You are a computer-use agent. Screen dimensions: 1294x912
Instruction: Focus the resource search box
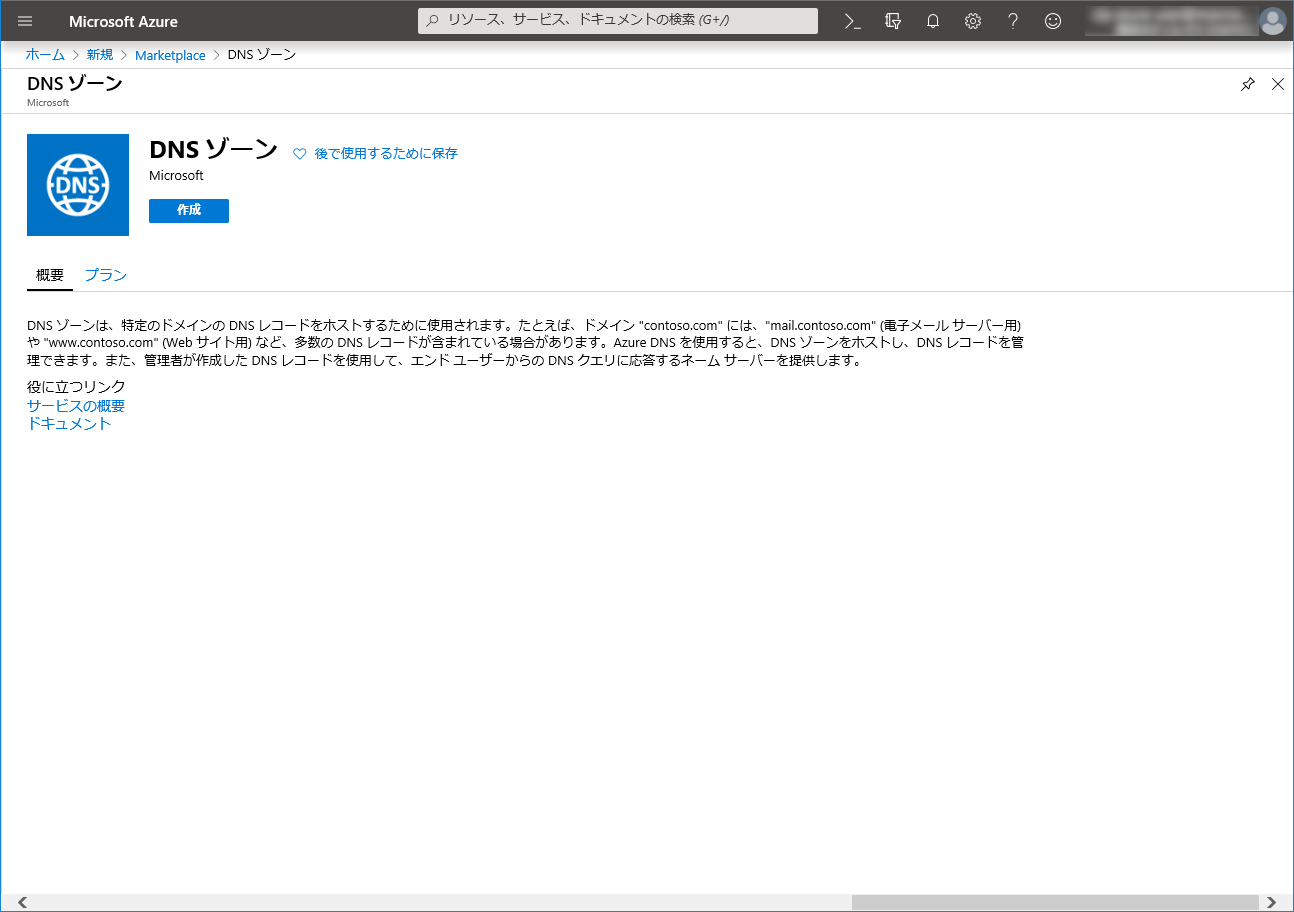coord(618,21)
